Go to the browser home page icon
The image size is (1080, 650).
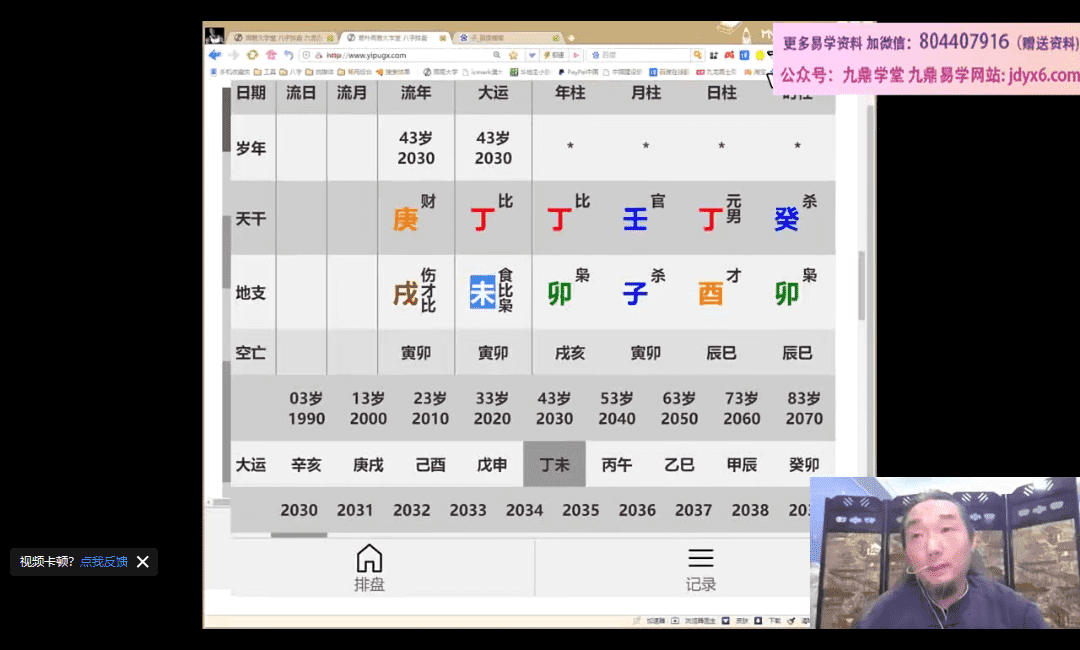point(270,55)
